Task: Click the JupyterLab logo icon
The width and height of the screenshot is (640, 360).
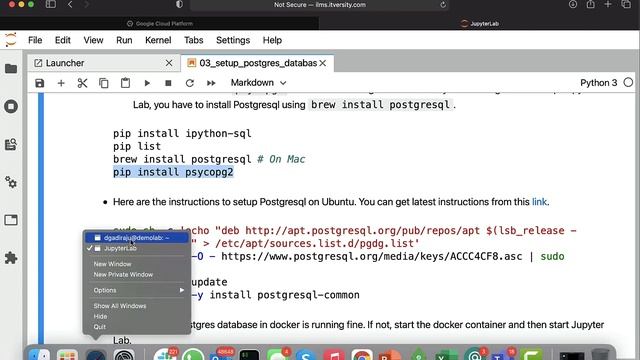Action: coord(11,40)
